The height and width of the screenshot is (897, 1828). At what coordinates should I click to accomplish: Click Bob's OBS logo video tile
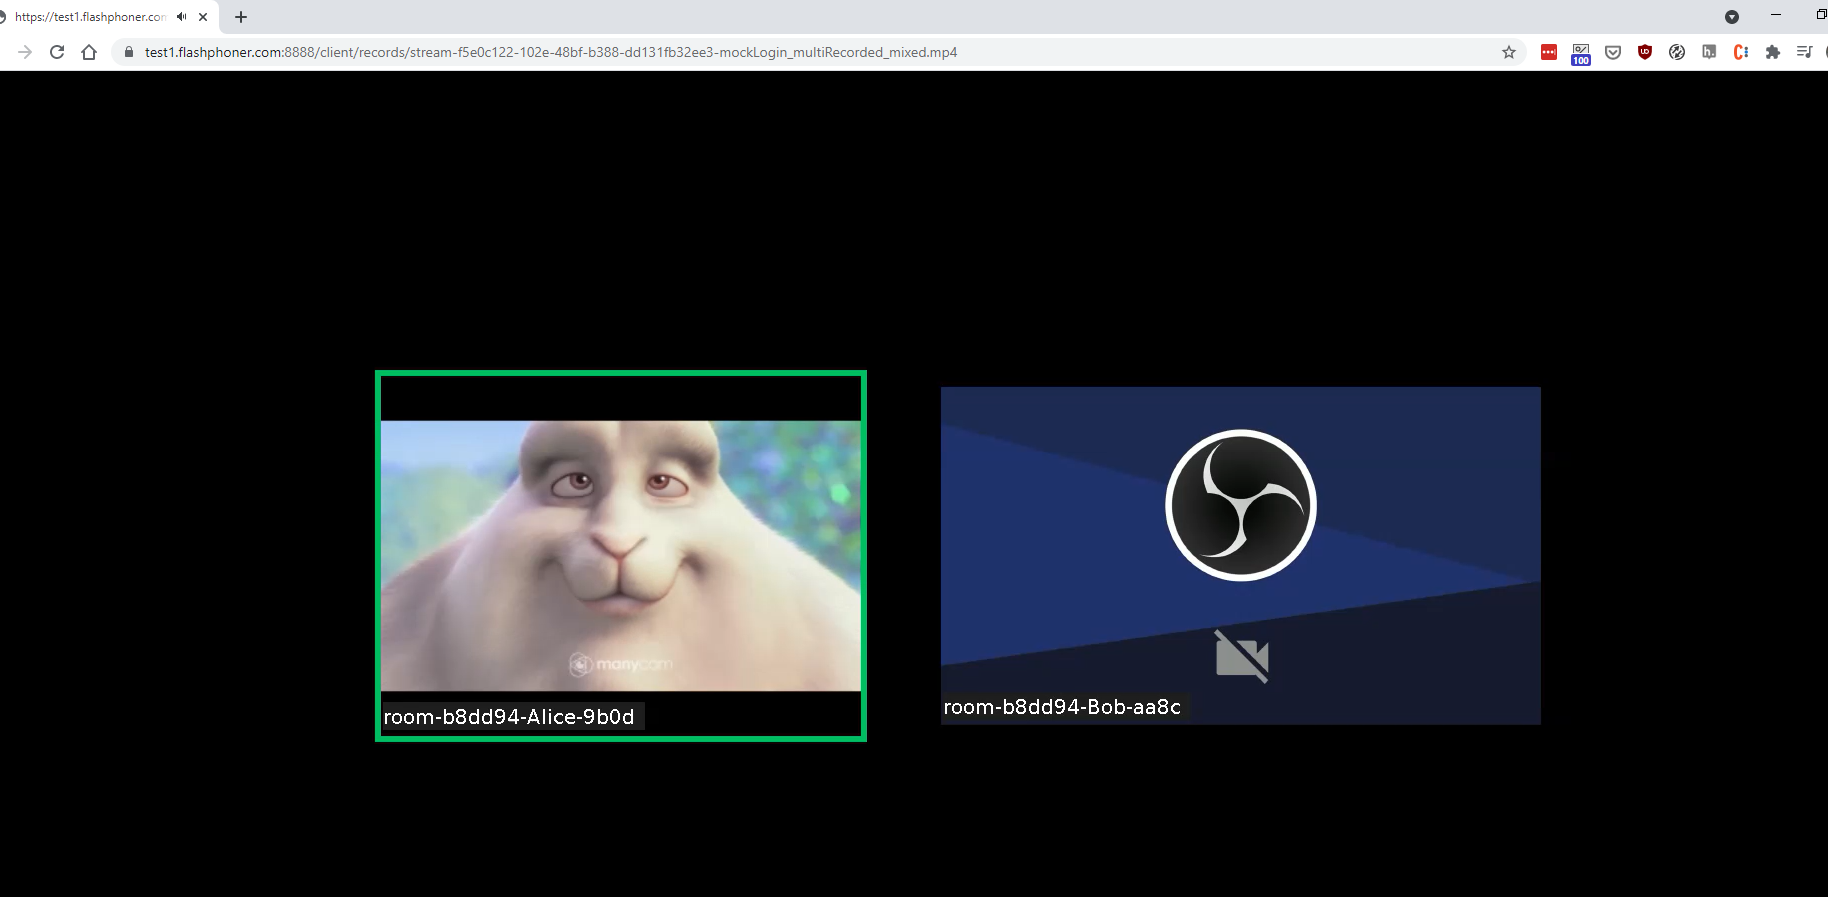(x=1240, y=555)
